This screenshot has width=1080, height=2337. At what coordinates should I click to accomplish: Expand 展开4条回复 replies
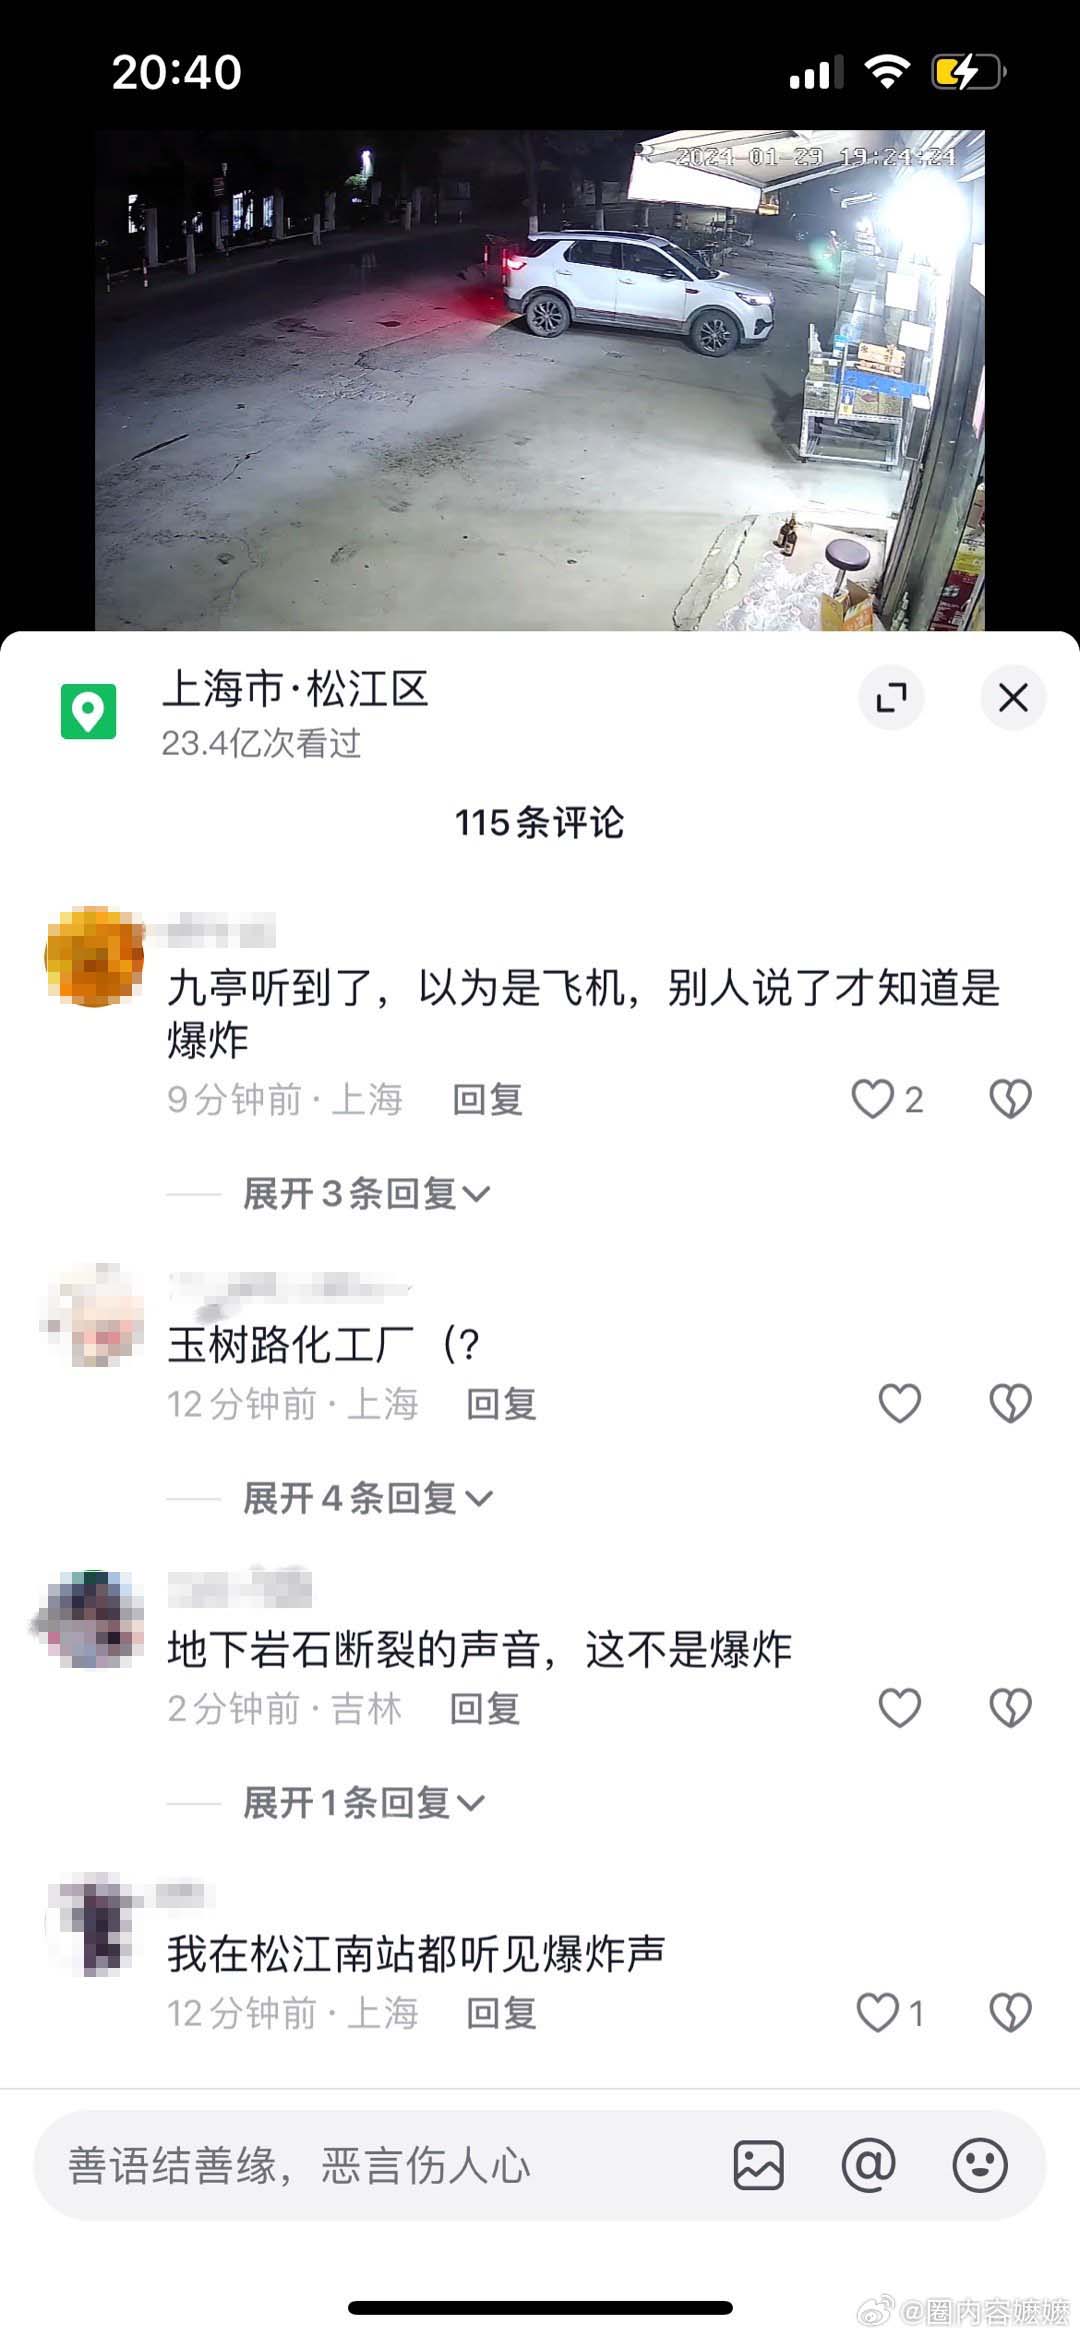(x=367, y=1498)
